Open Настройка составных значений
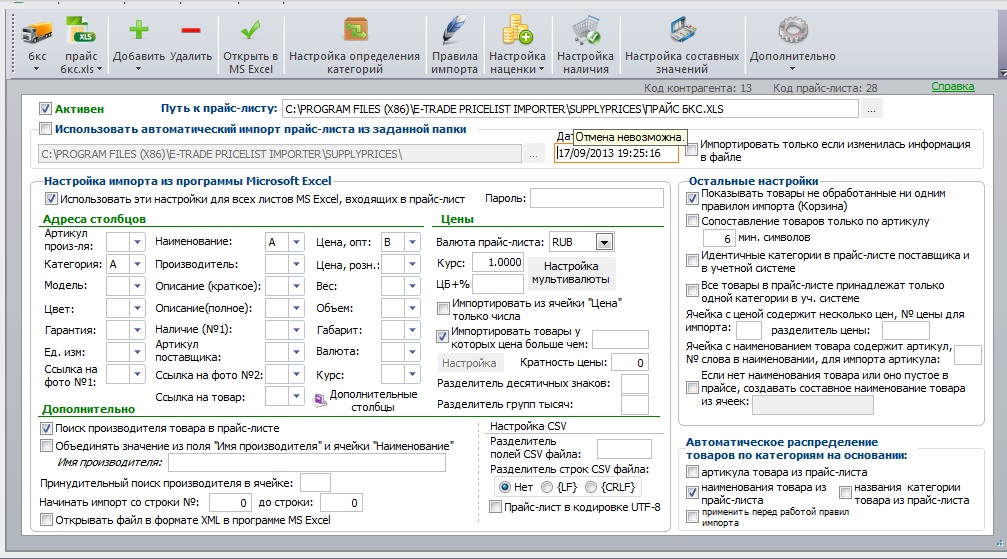Image resolution: width=1007 pixels, height=559 pixels. coord(682,30)
